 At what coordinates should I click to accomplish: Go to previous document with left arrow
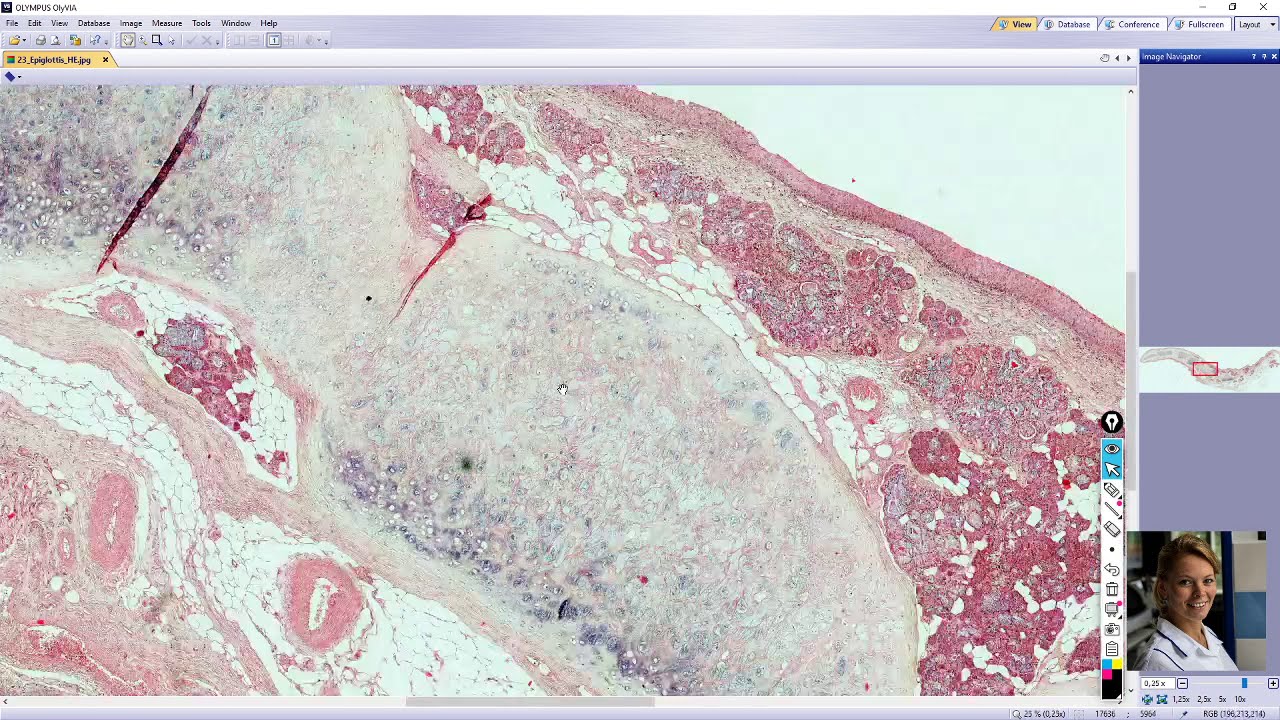pyautogui.click(x=1117, y=58)
